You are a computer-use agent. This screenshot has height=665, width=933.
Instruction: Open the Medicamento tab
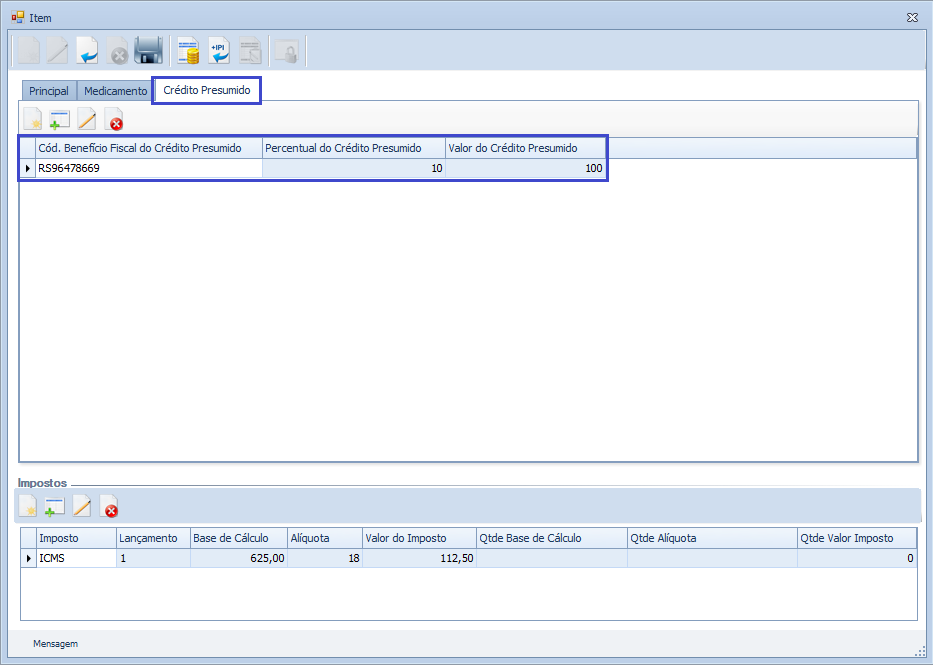pos(115,91)
